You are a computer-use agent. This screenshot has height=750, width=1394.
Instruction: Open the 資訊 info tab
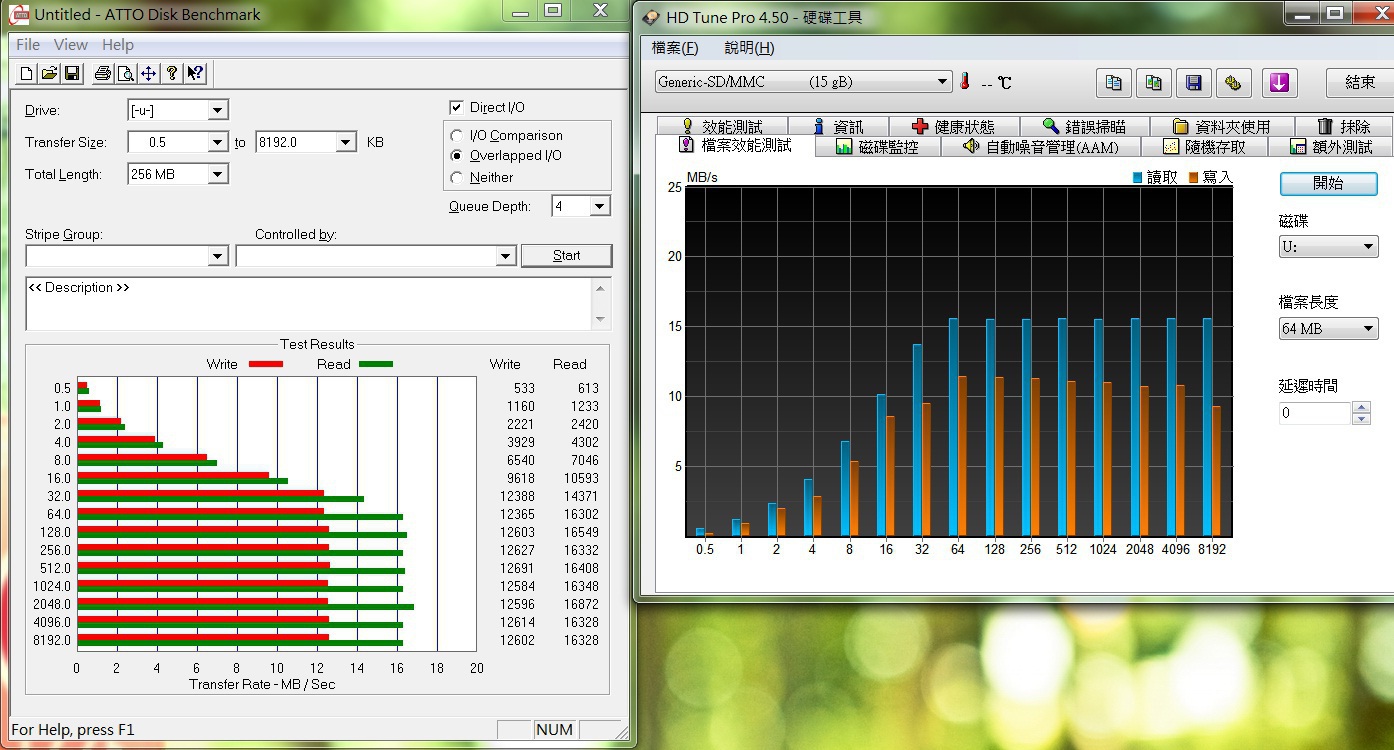tap(838, 126)
